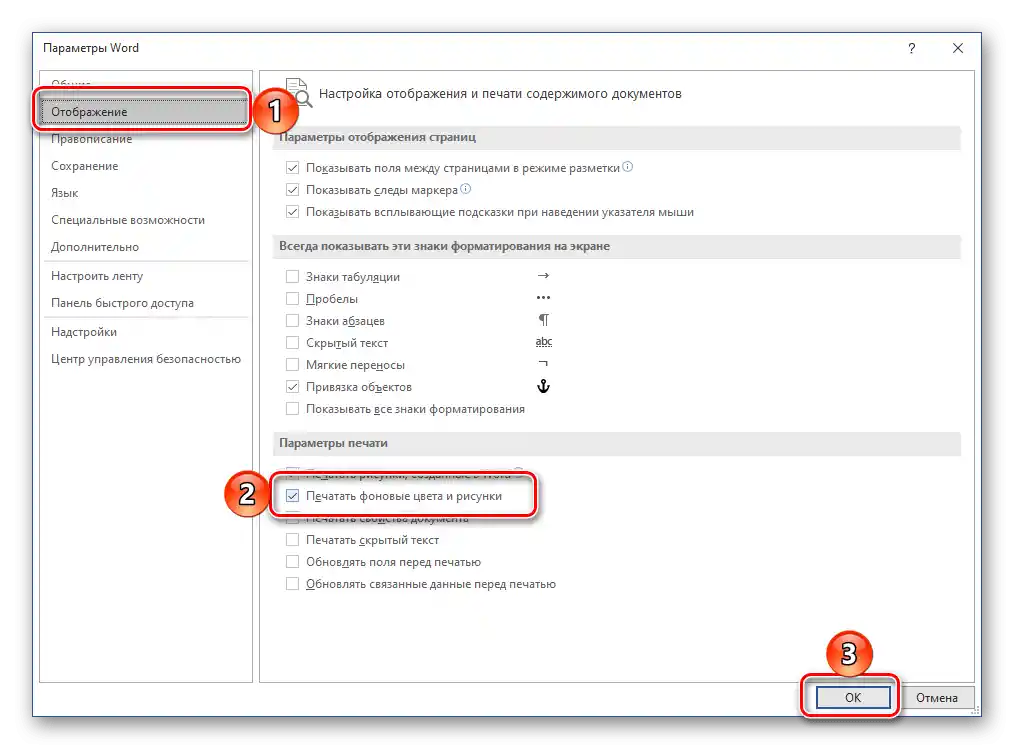Click the soft hyphen symbol
Image resolution: width=1014 pixels, height=749 pixels.
543,364
